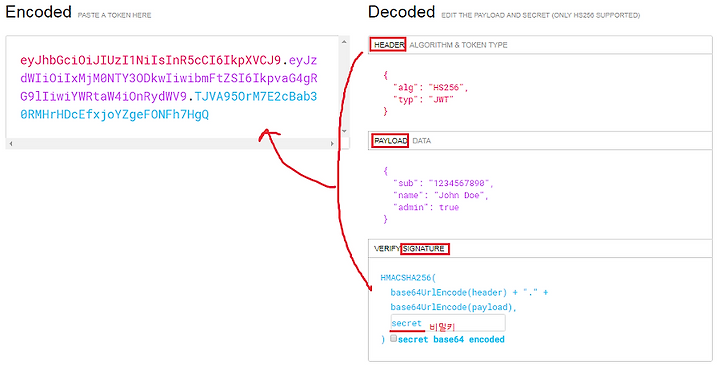Click the HEADER section label
The height and width of the screenshot is (365, 720).
388,45
